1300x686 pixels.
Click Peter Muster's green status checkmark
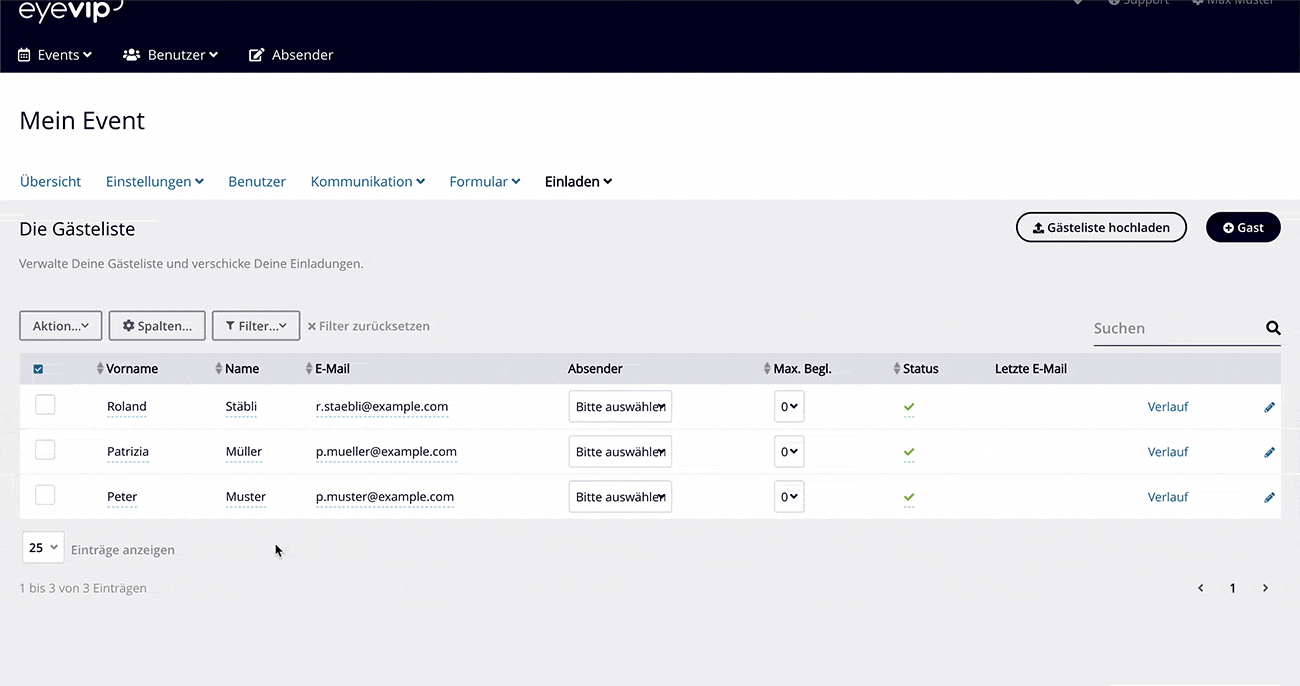[908, 496]
